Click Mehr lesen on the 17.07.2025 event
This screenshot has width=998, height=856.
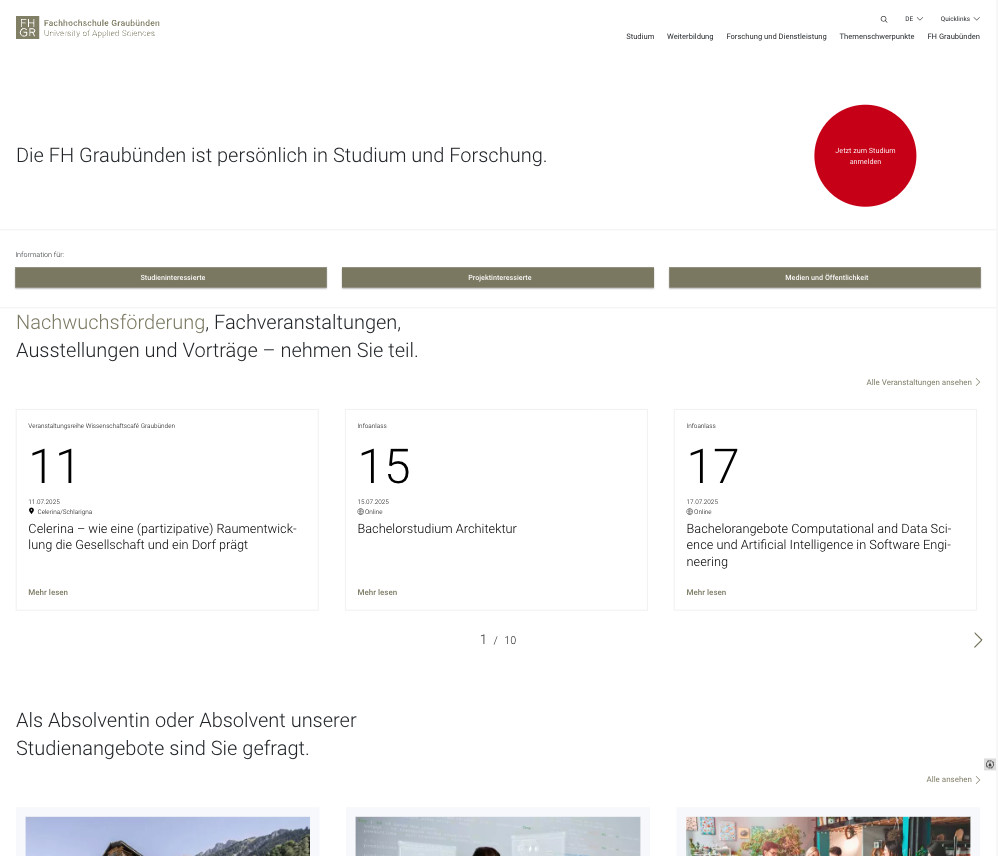click(x=706, y=593)
